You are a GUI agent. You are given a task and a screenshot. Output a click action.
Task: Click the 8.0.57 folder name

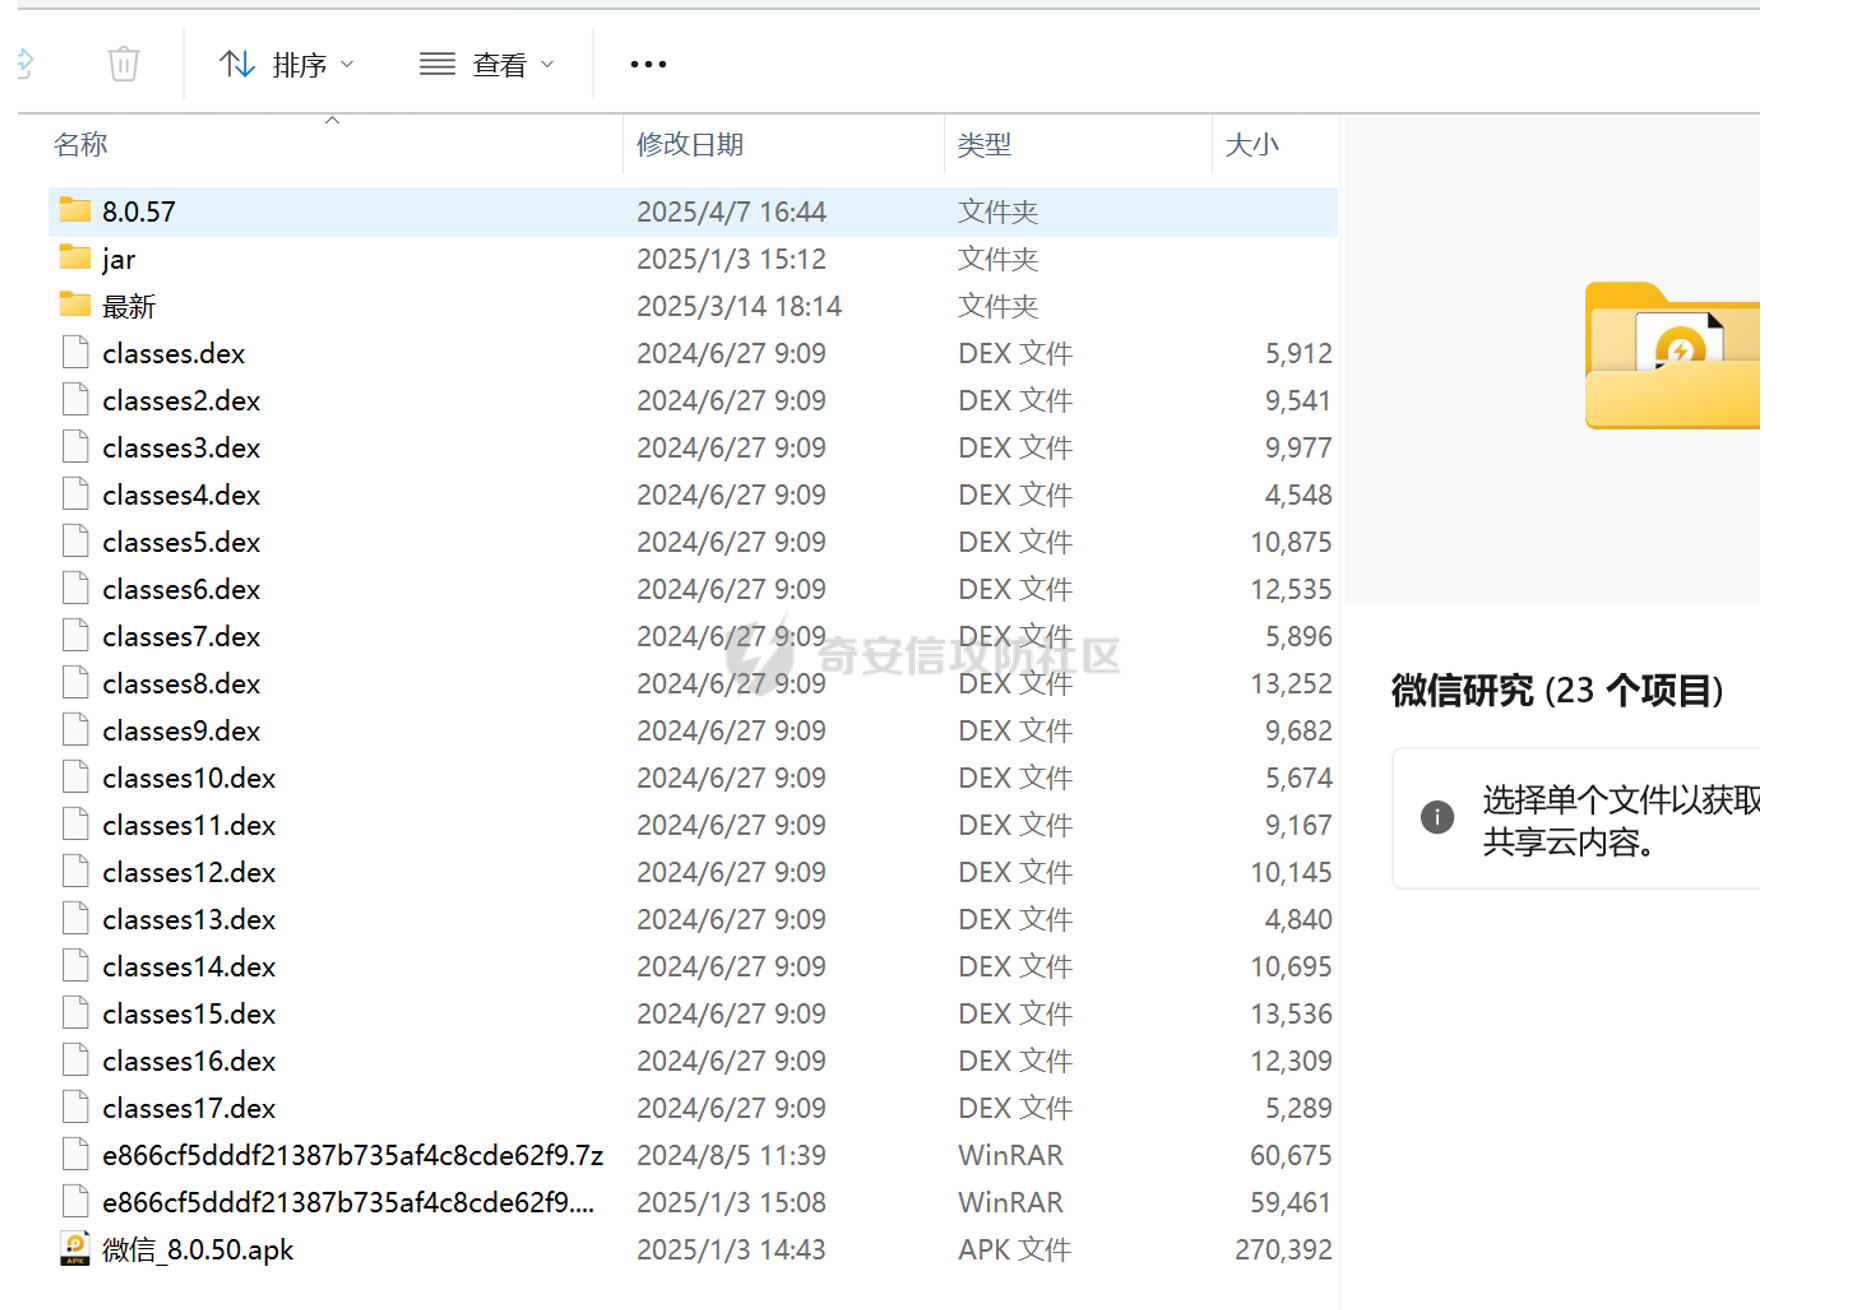139,211
